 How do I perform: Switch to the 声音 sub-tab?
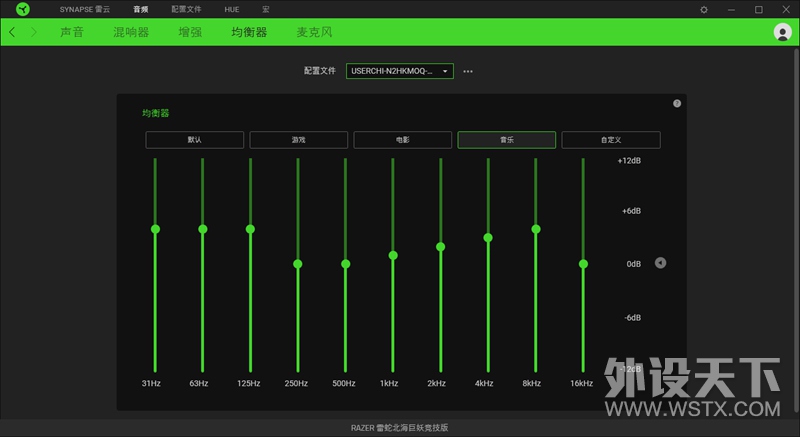(x=72, y=32)
